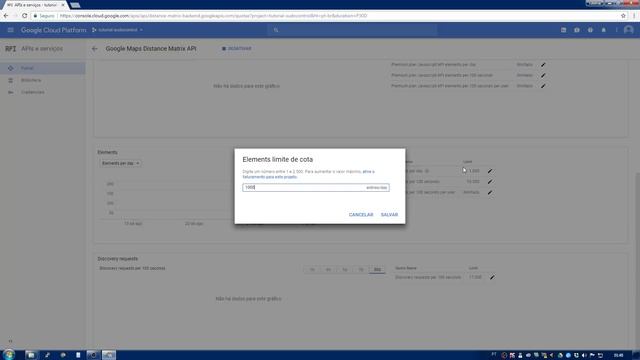Bookmark the page with the star icon

(x=623, y=16)
